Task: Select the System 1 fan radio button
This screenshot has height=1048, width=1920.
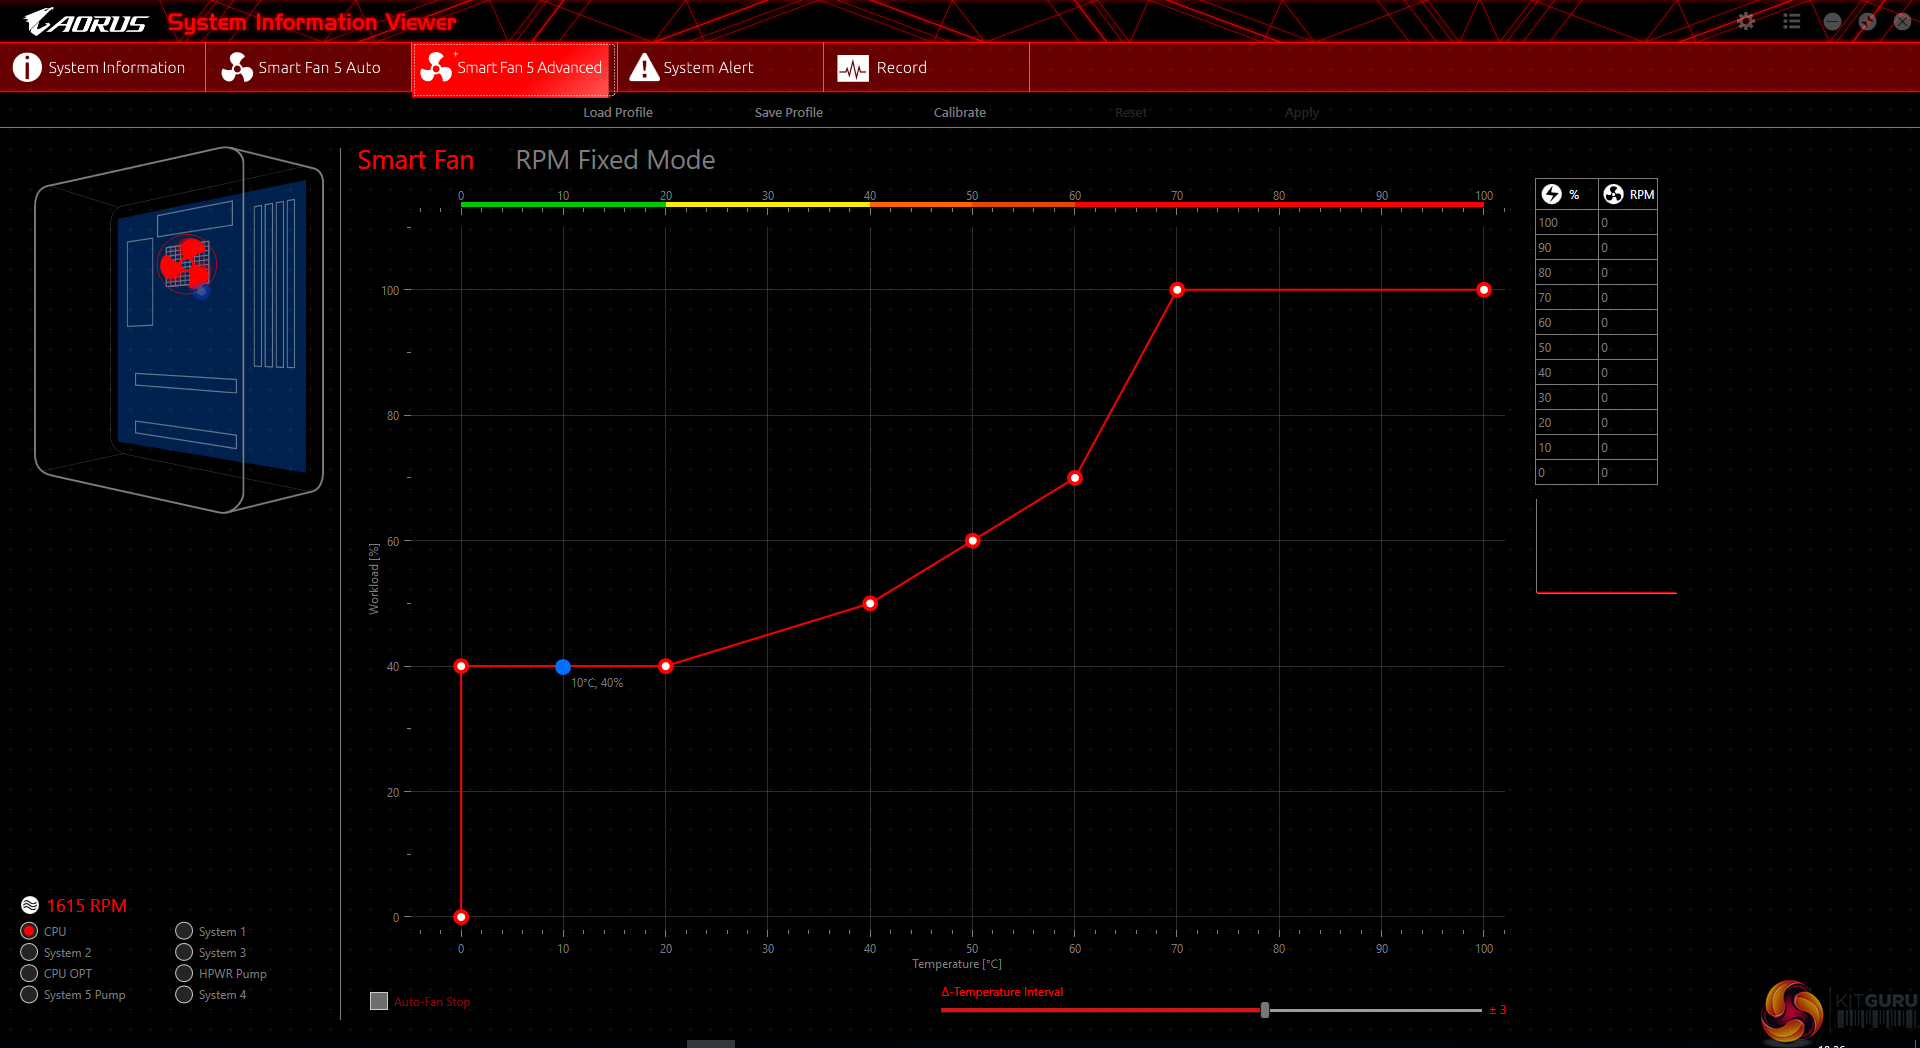Action: (x=184, y=931)
